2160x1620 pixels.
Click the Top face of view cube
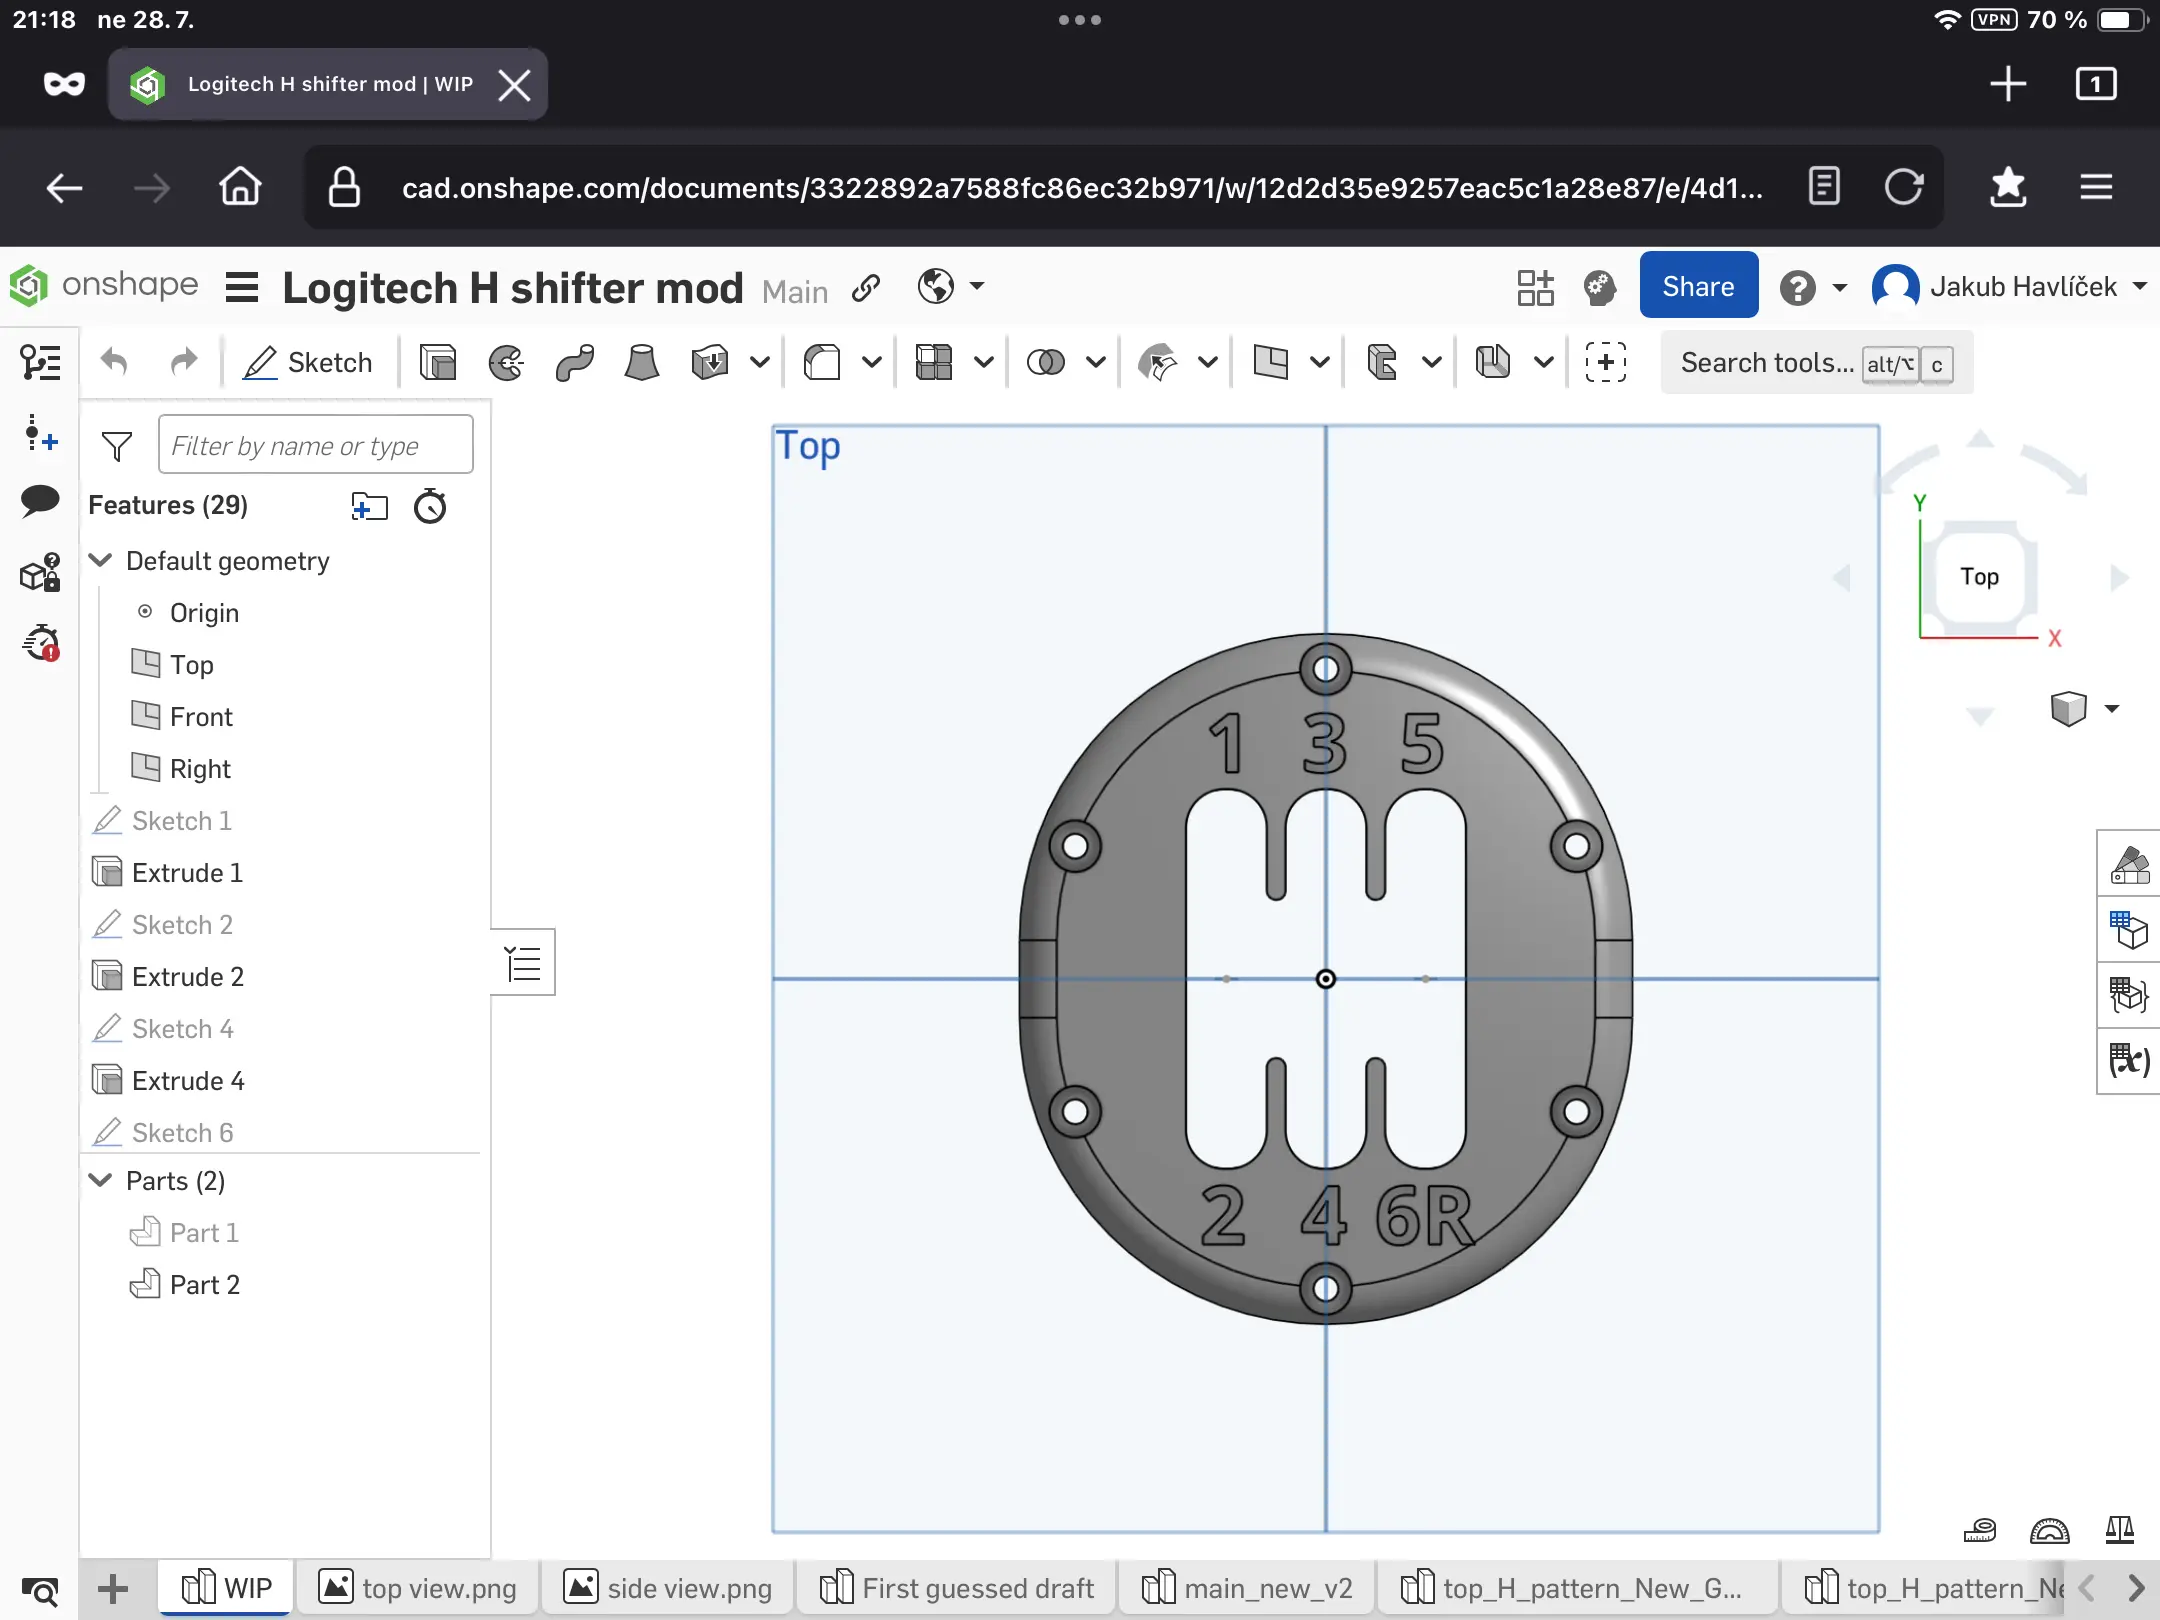[x=1980, y=576]
